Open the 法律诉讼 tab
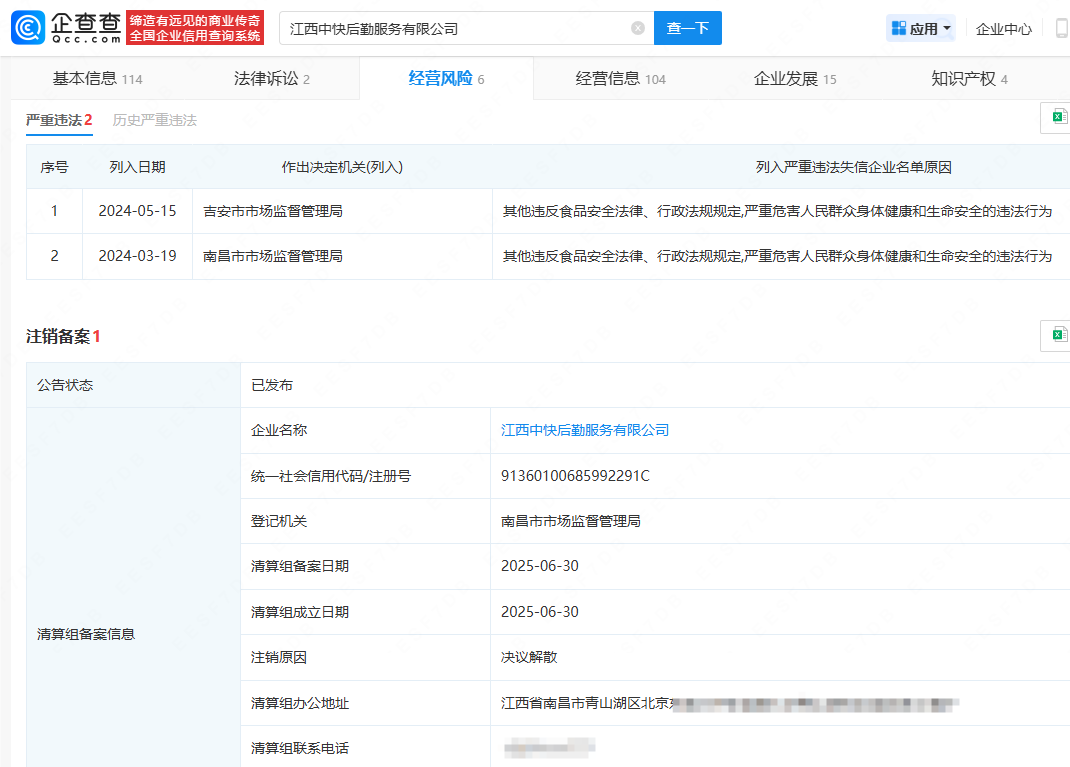The width and height of the screenshot is (1070, 767). [271, 79]
